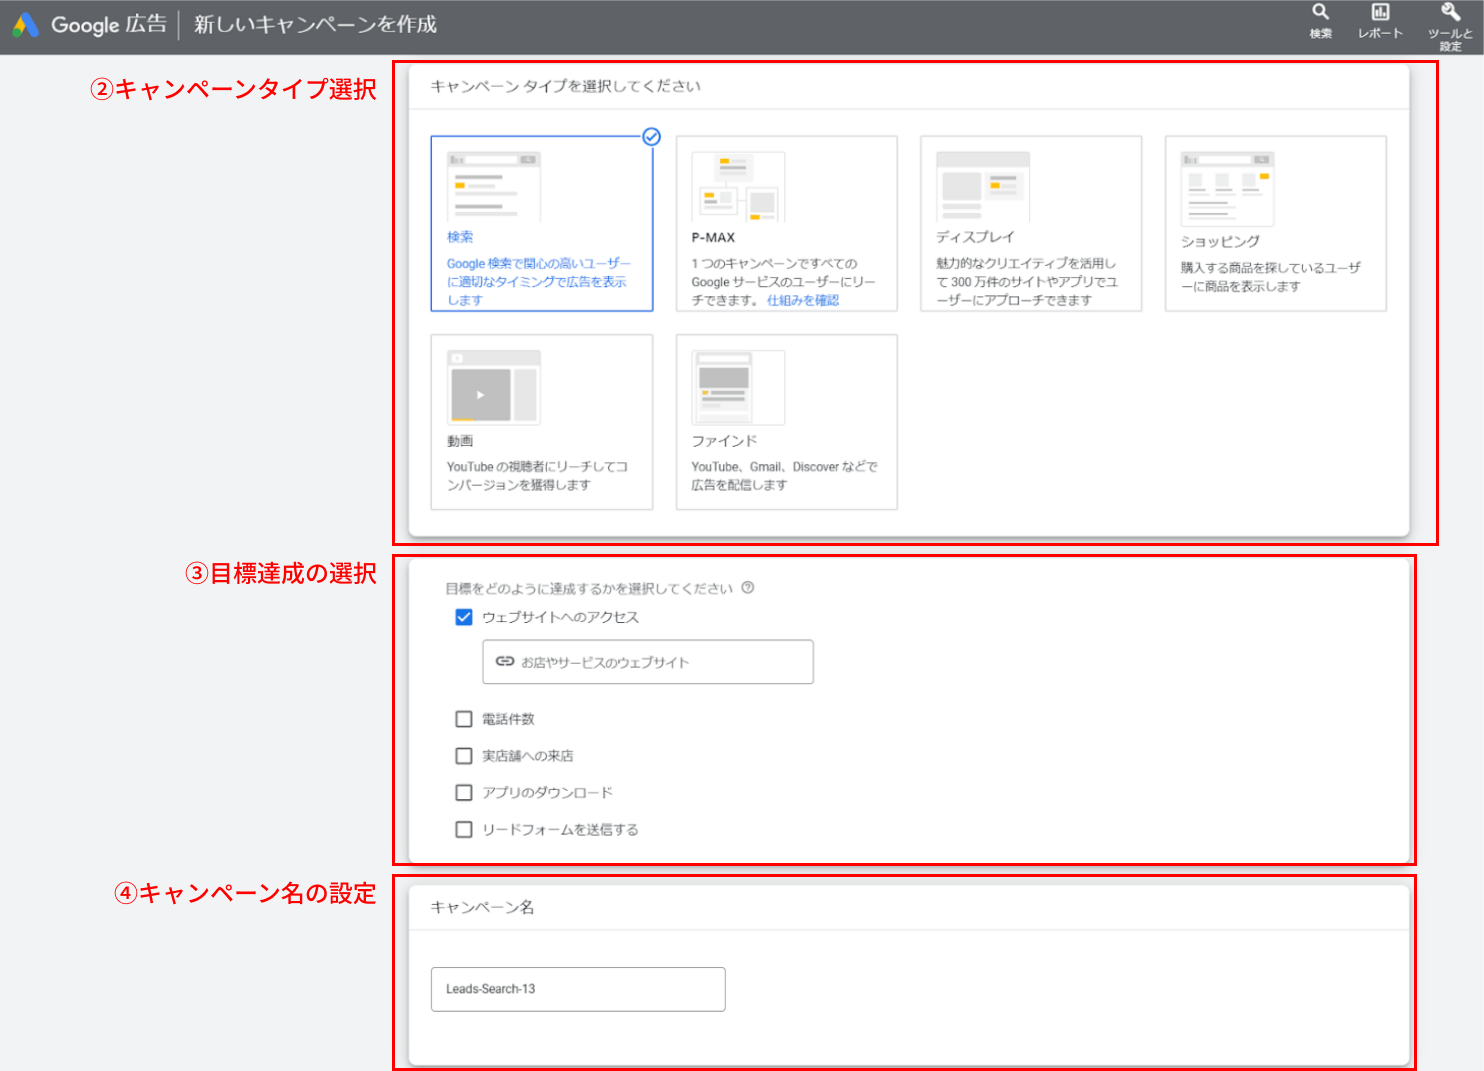Click the 電話件数 label

click(x=508, y=719)
